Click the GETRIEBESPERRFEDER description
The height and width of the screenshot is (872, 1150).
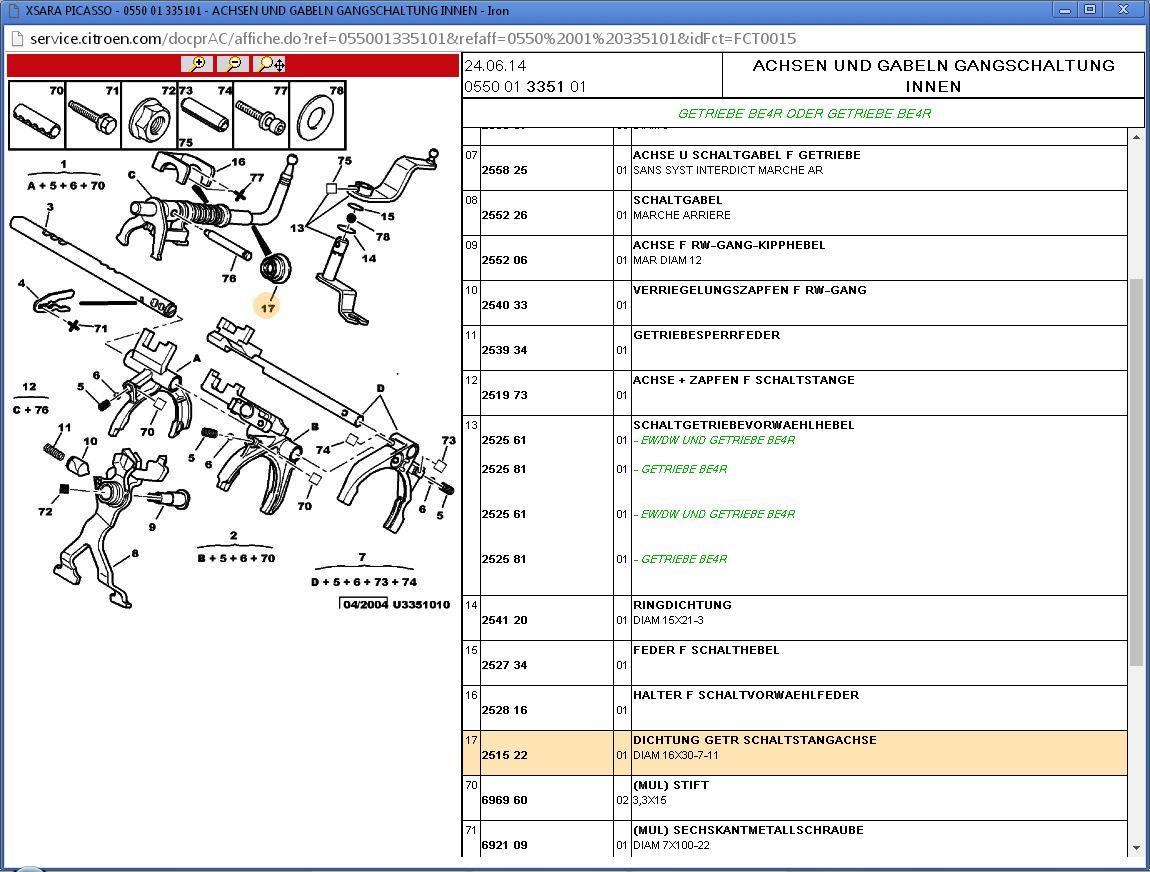coord(706,335)
